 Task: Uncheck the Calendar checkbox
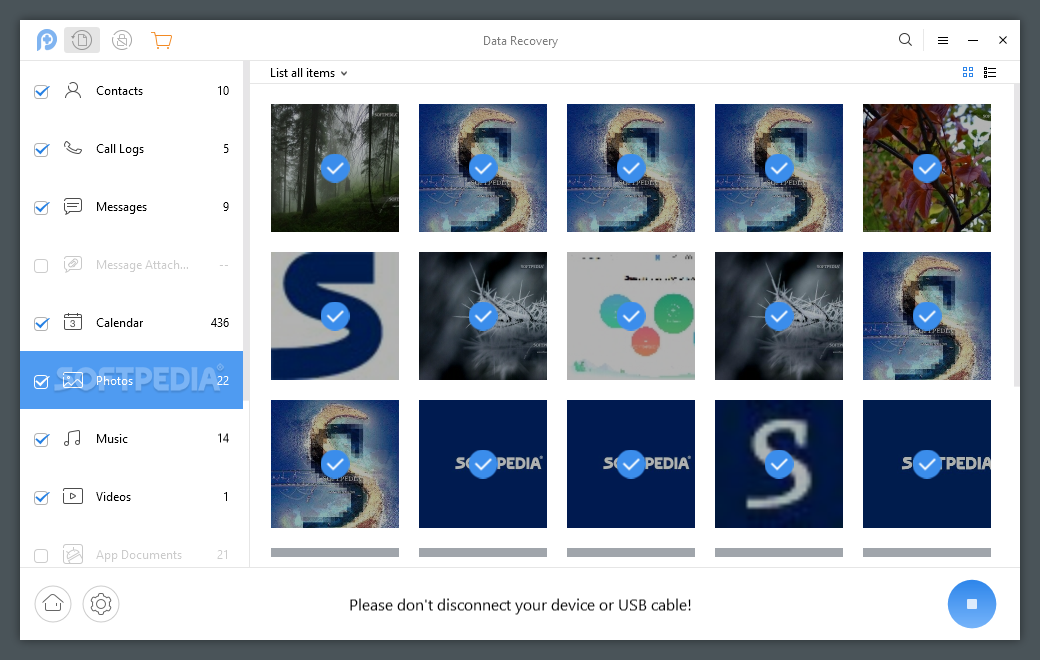click(x=41, y=324)
